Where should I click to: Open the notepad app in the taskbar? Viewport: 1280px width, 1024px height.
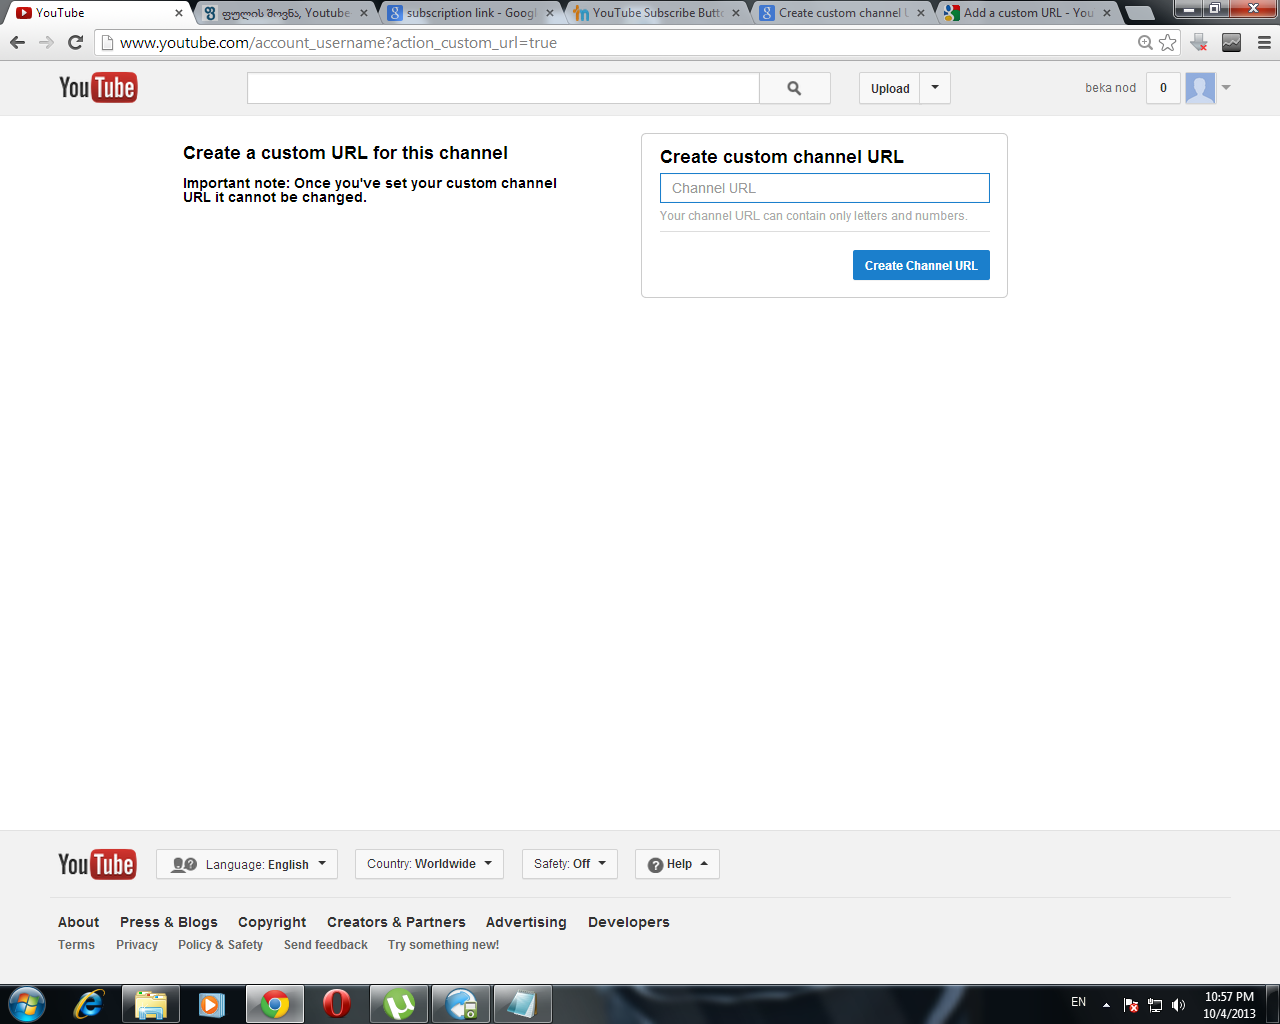click(523, 1004)
